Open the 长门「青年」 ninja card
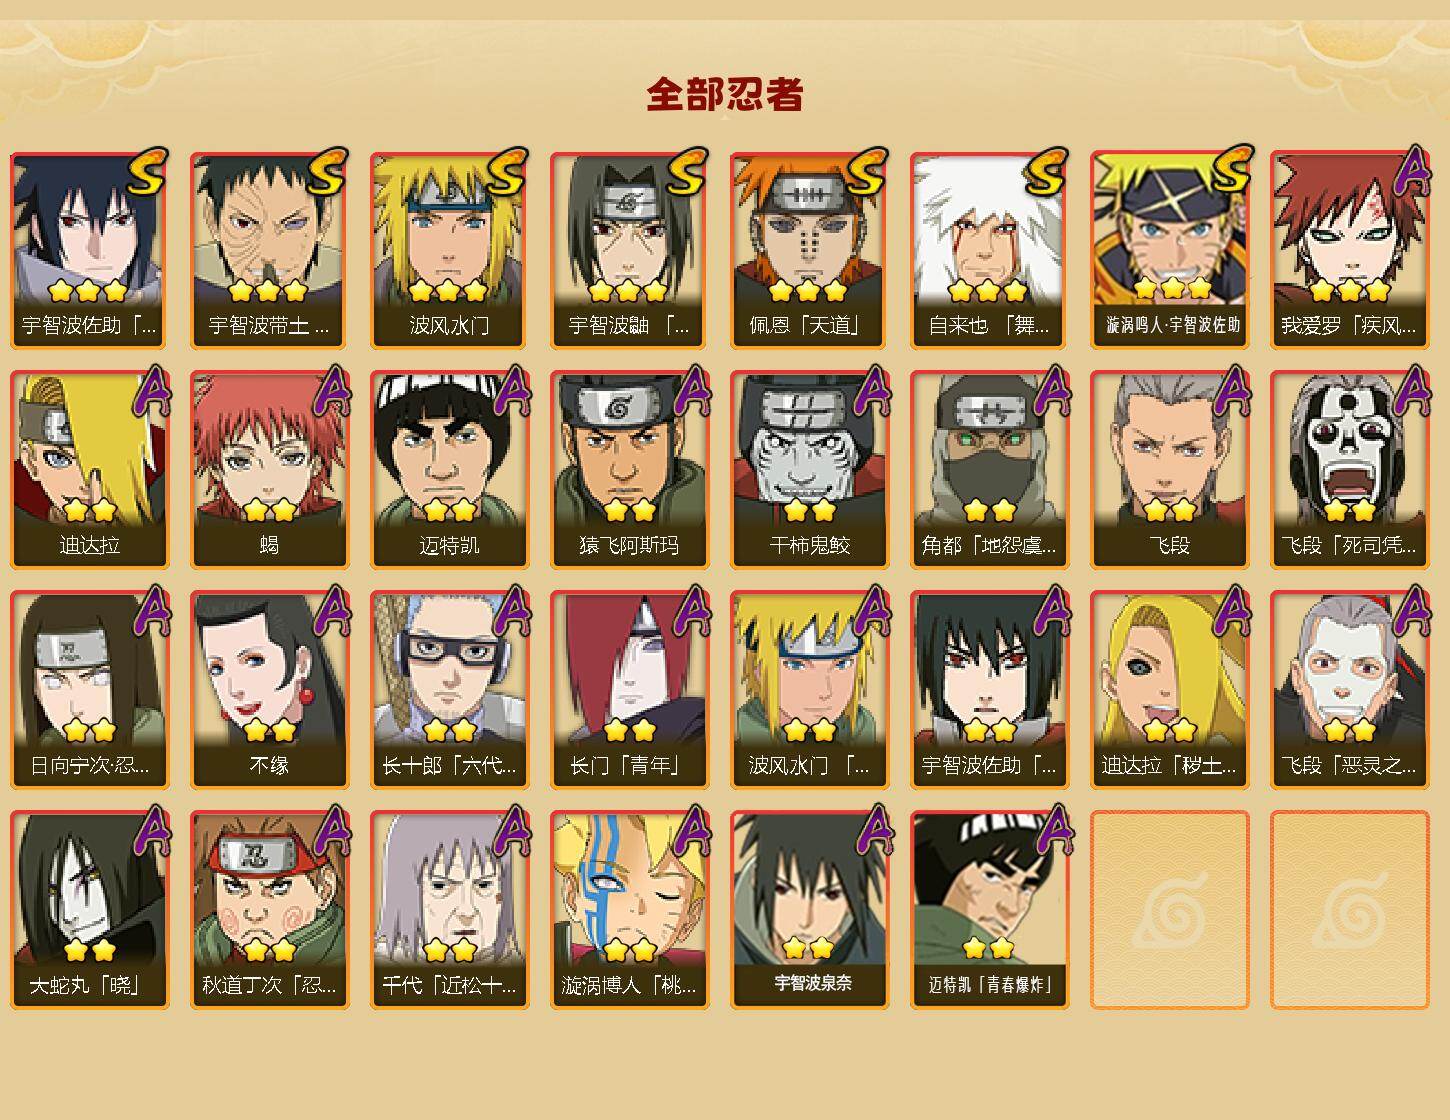This screenshot has width=1450, height=1120. [x=629, y=690]
